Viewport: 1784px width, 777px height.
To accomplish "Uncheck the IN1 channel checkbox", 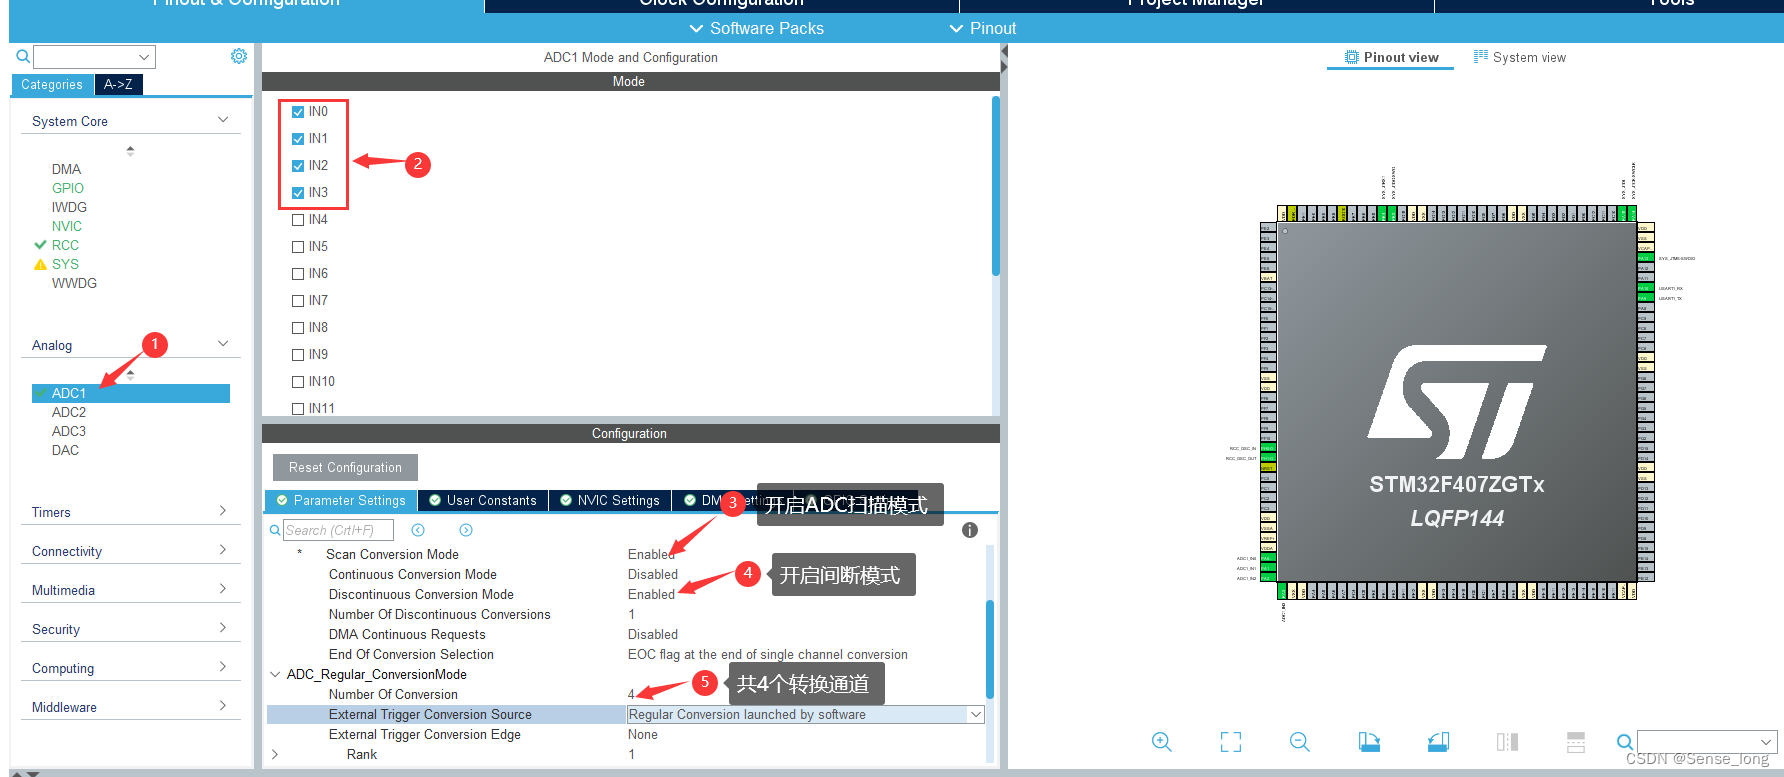I will click(298, 139).
